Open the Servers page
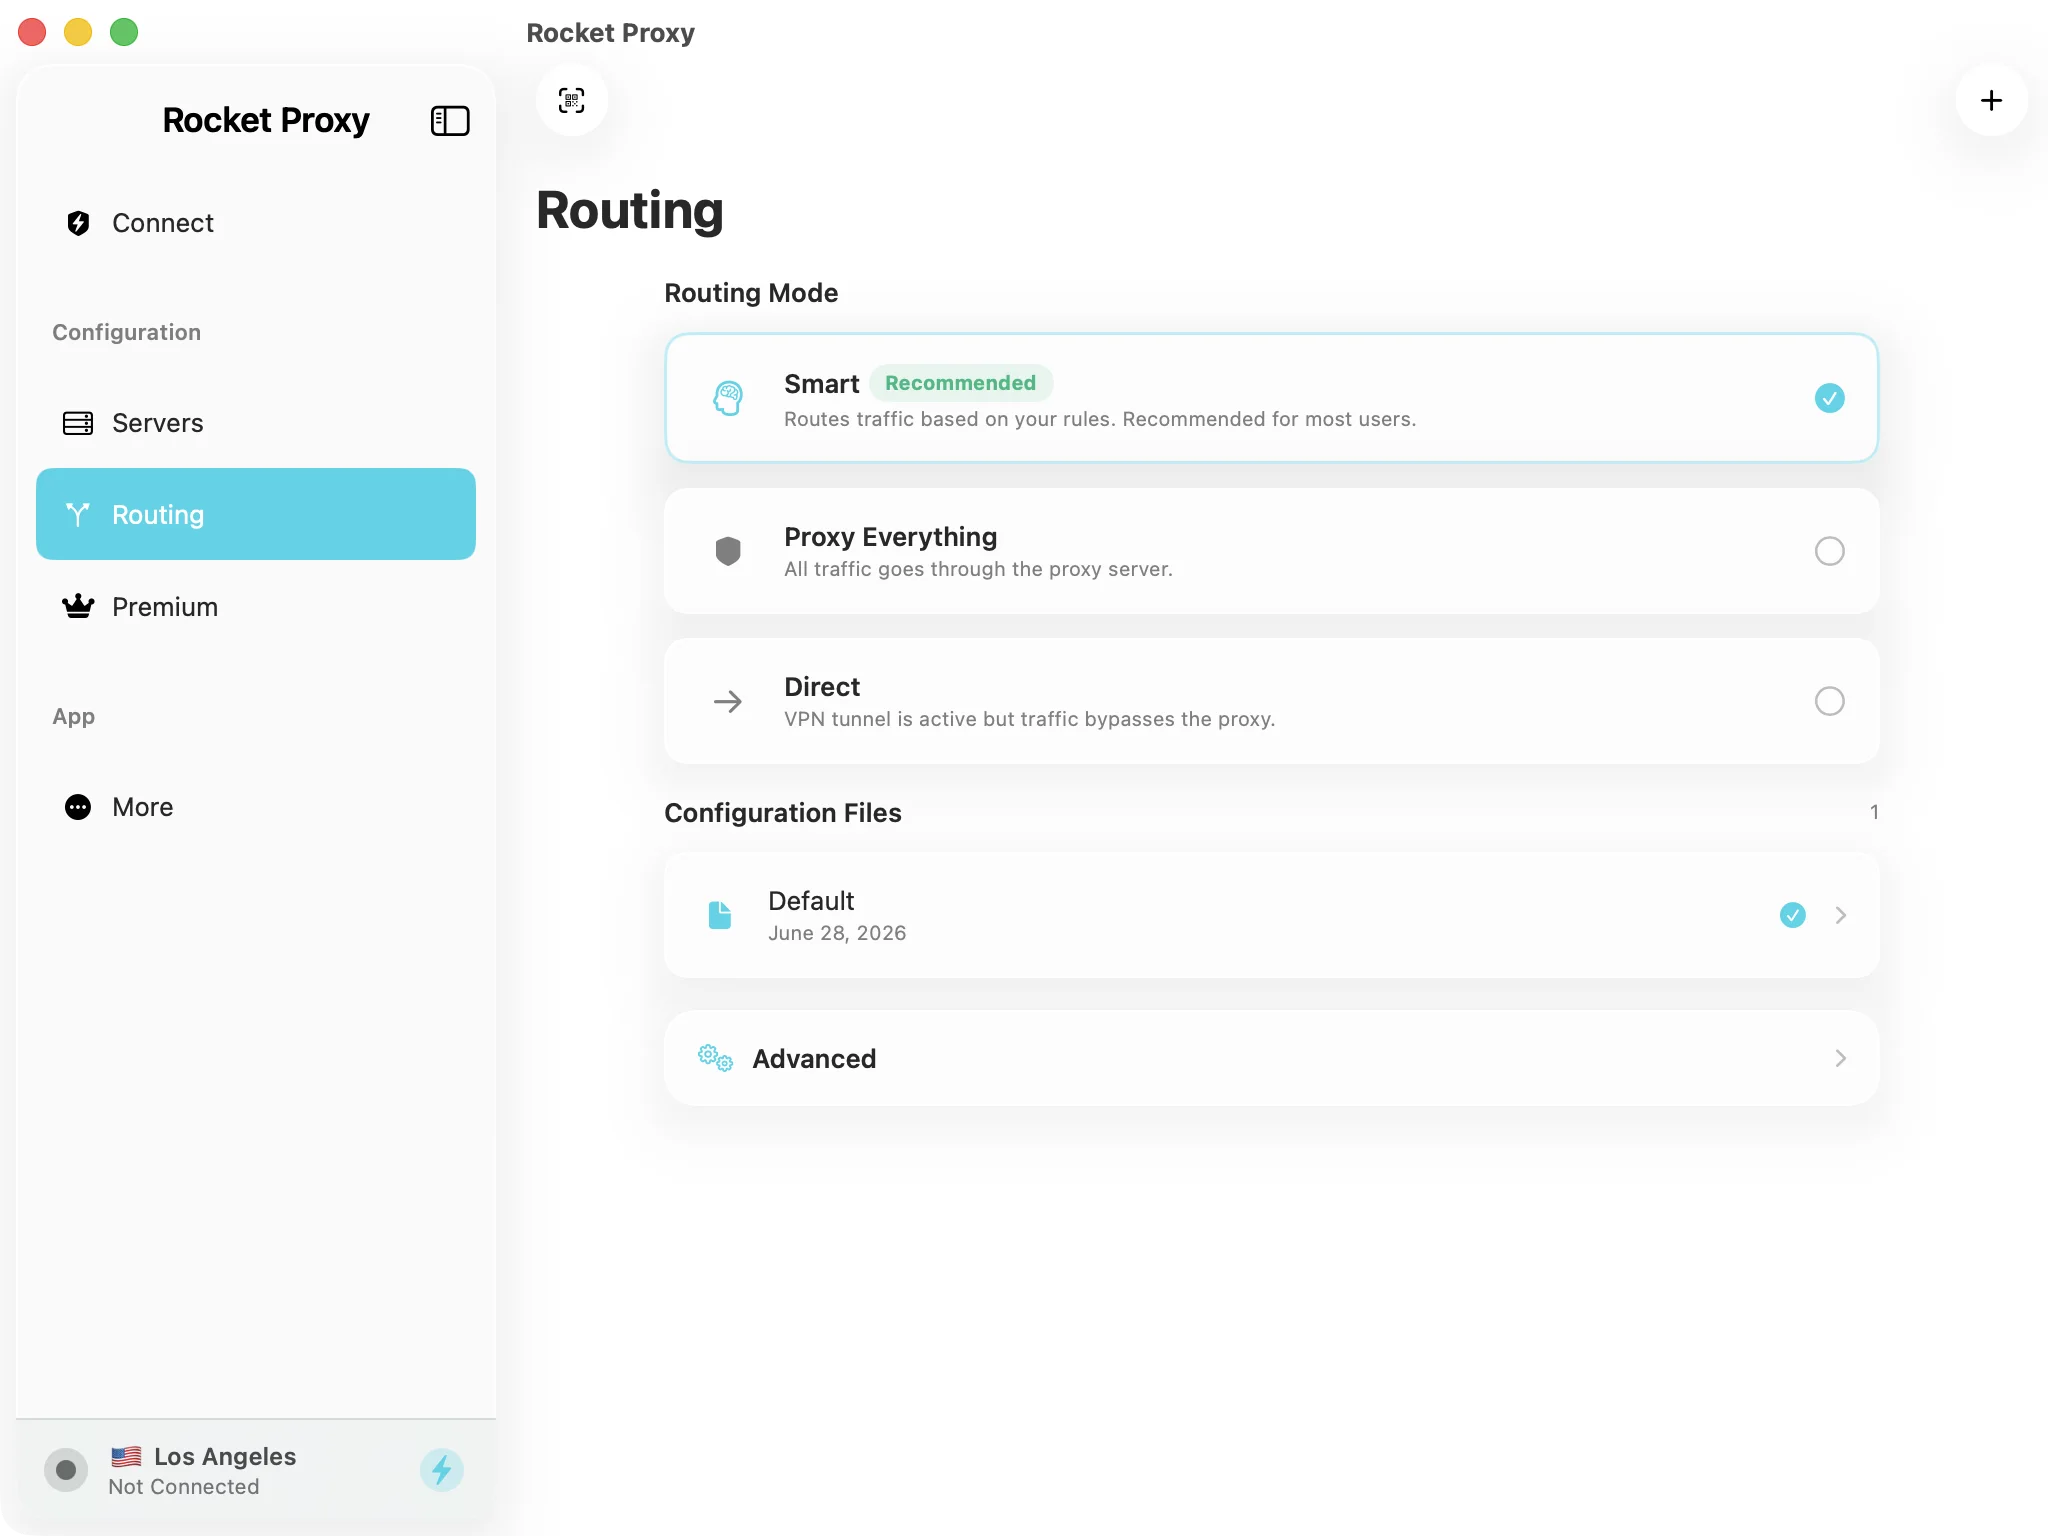Viewport: 2048px width, 1536px height. [256, 423]
